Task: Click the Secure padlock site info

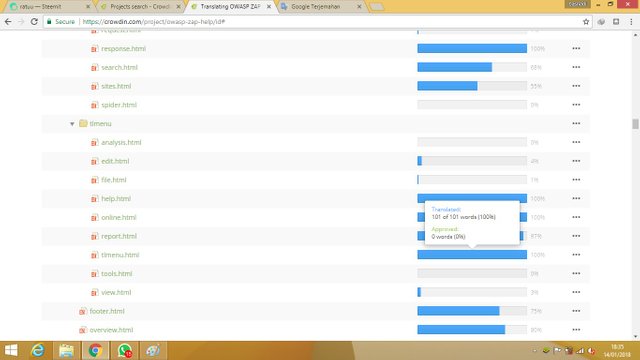Action: click(61, 22)
